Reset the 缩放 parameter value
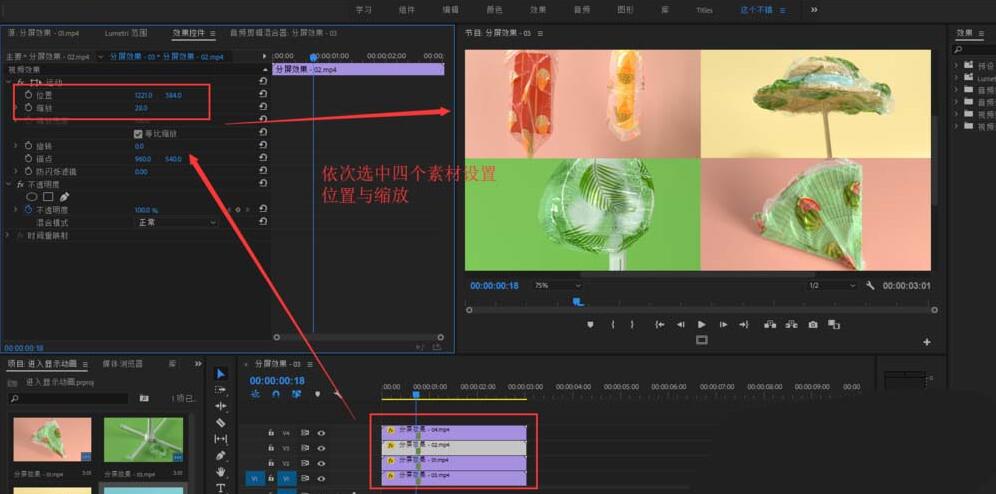Image resolution: width=996 pixels, height=494 pixels. pos(262,107)
